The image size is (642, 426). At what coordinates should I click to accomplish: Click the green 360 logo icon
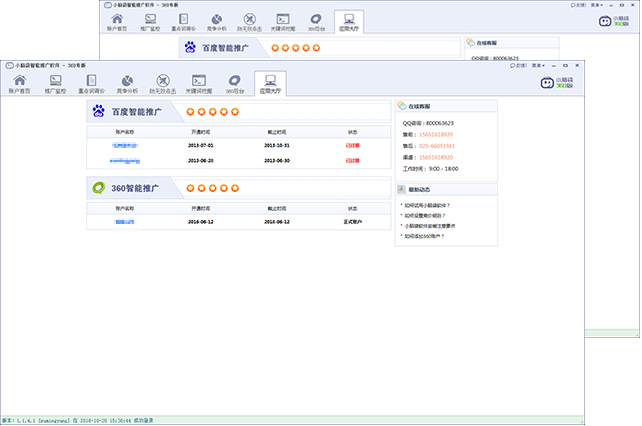99,186
